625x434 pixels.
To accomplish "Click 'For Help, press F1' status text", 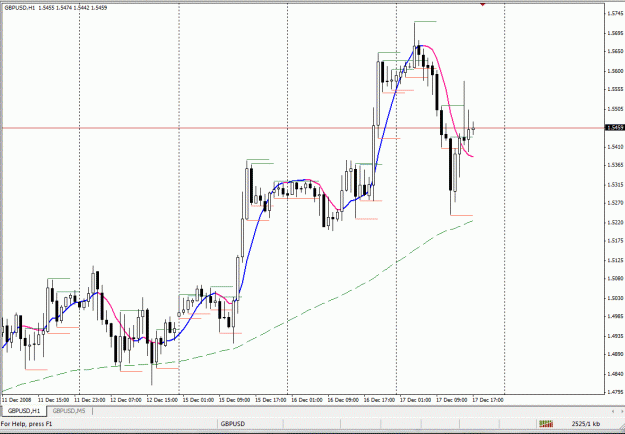I will point(27,424).
